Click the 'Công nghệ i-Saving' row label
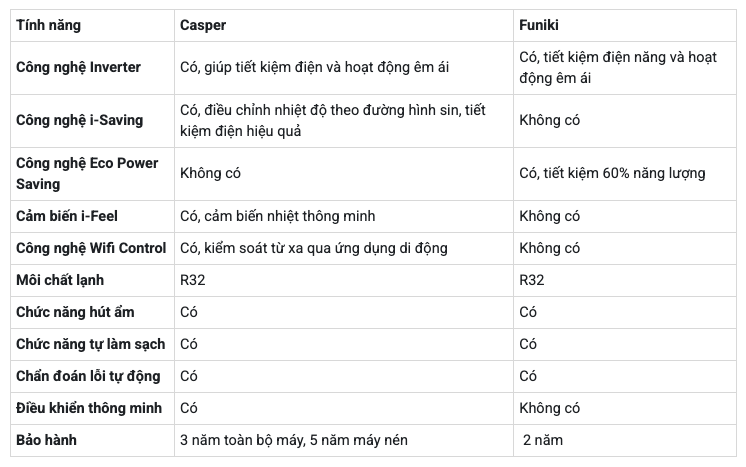746x467 pixels. 79,120
